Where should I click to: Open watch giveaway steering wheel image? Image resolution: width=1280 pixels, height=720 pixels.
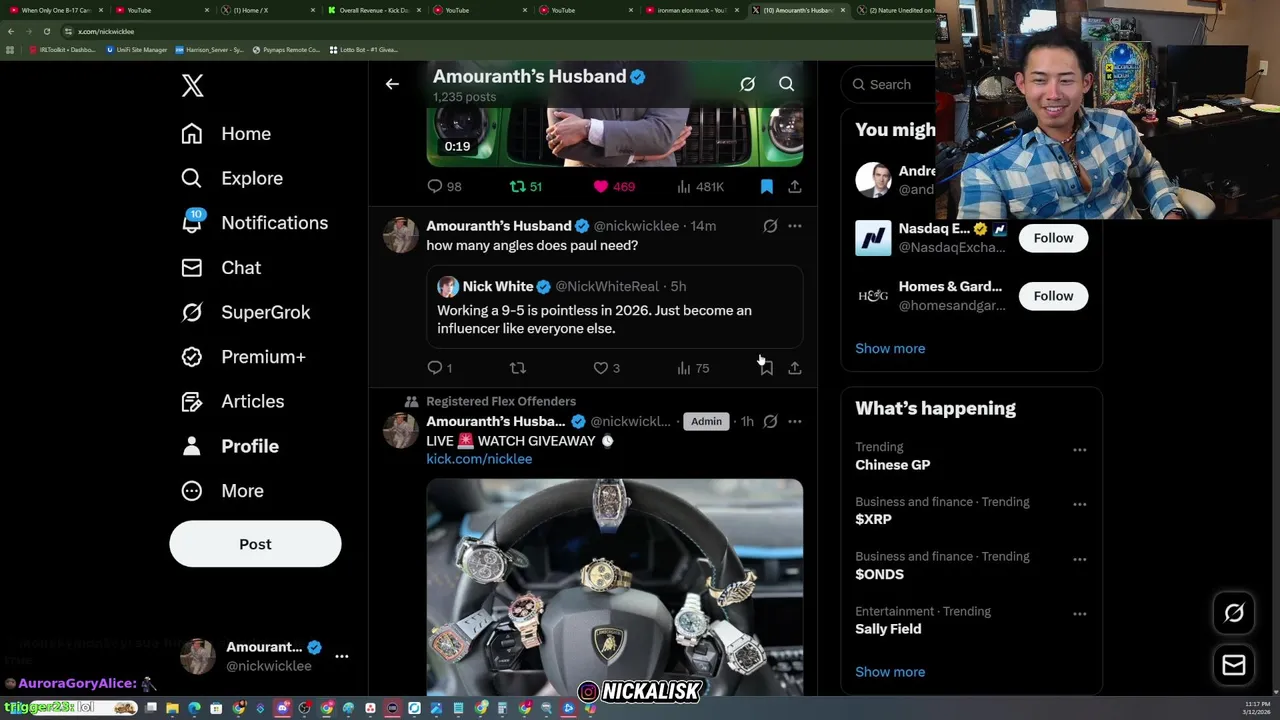tap(615, 587)
